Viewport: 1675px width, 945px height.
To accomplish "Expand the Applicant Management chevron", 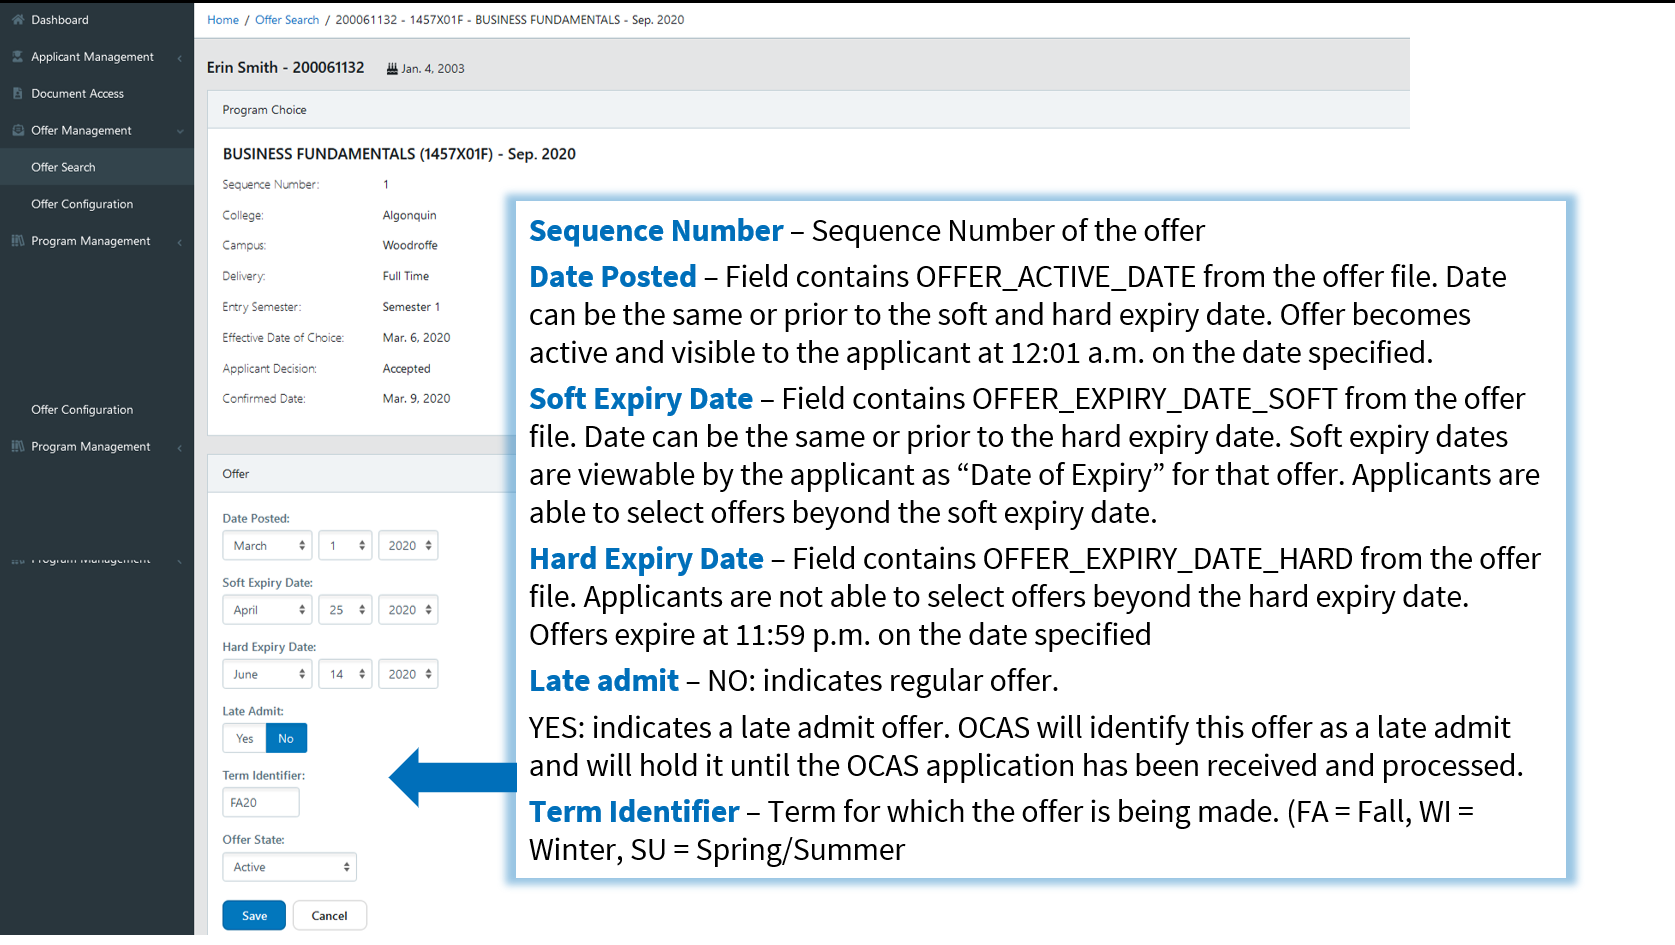I will [180, 58].
